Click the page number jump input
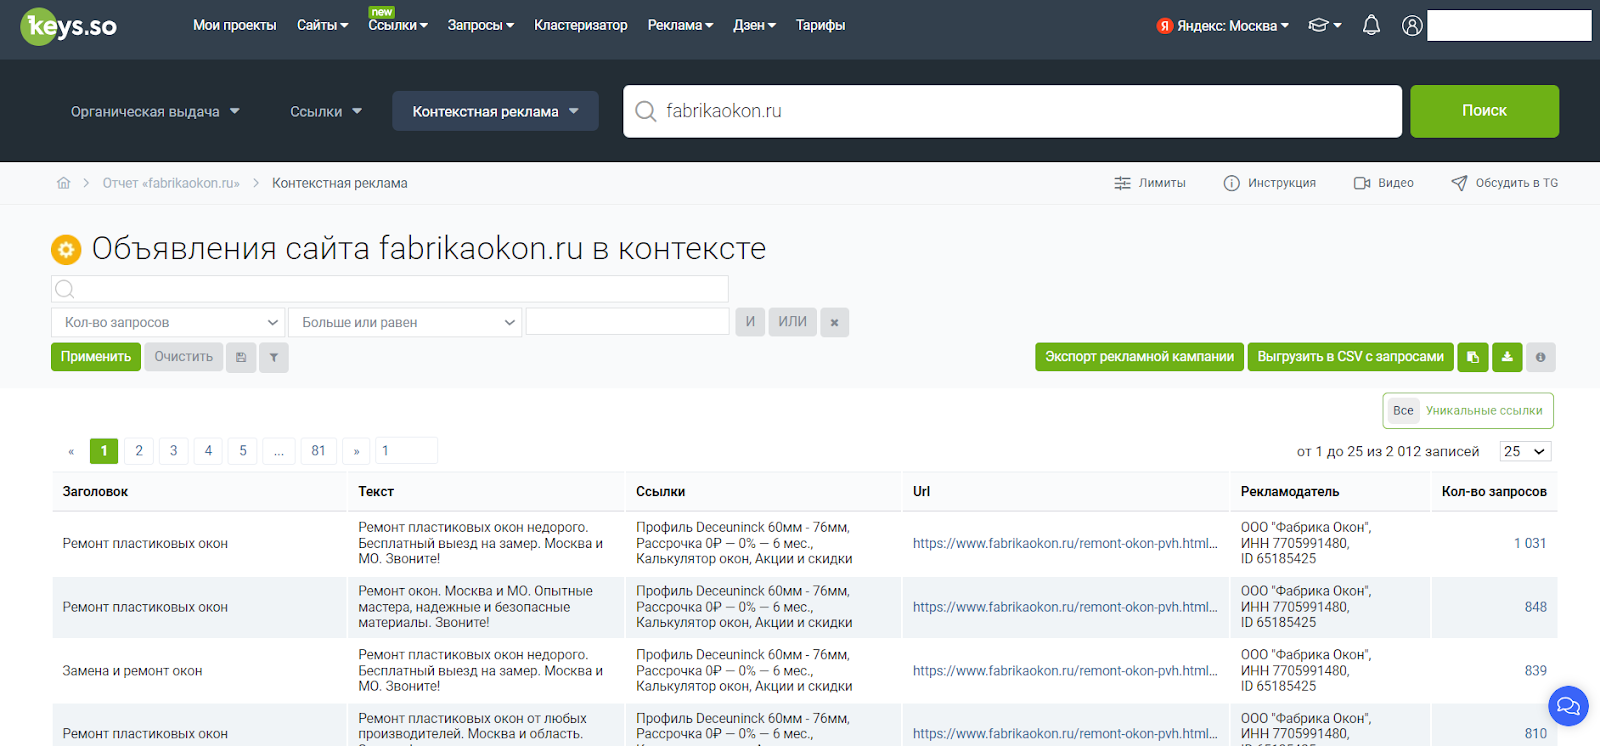 pos(406,451)
